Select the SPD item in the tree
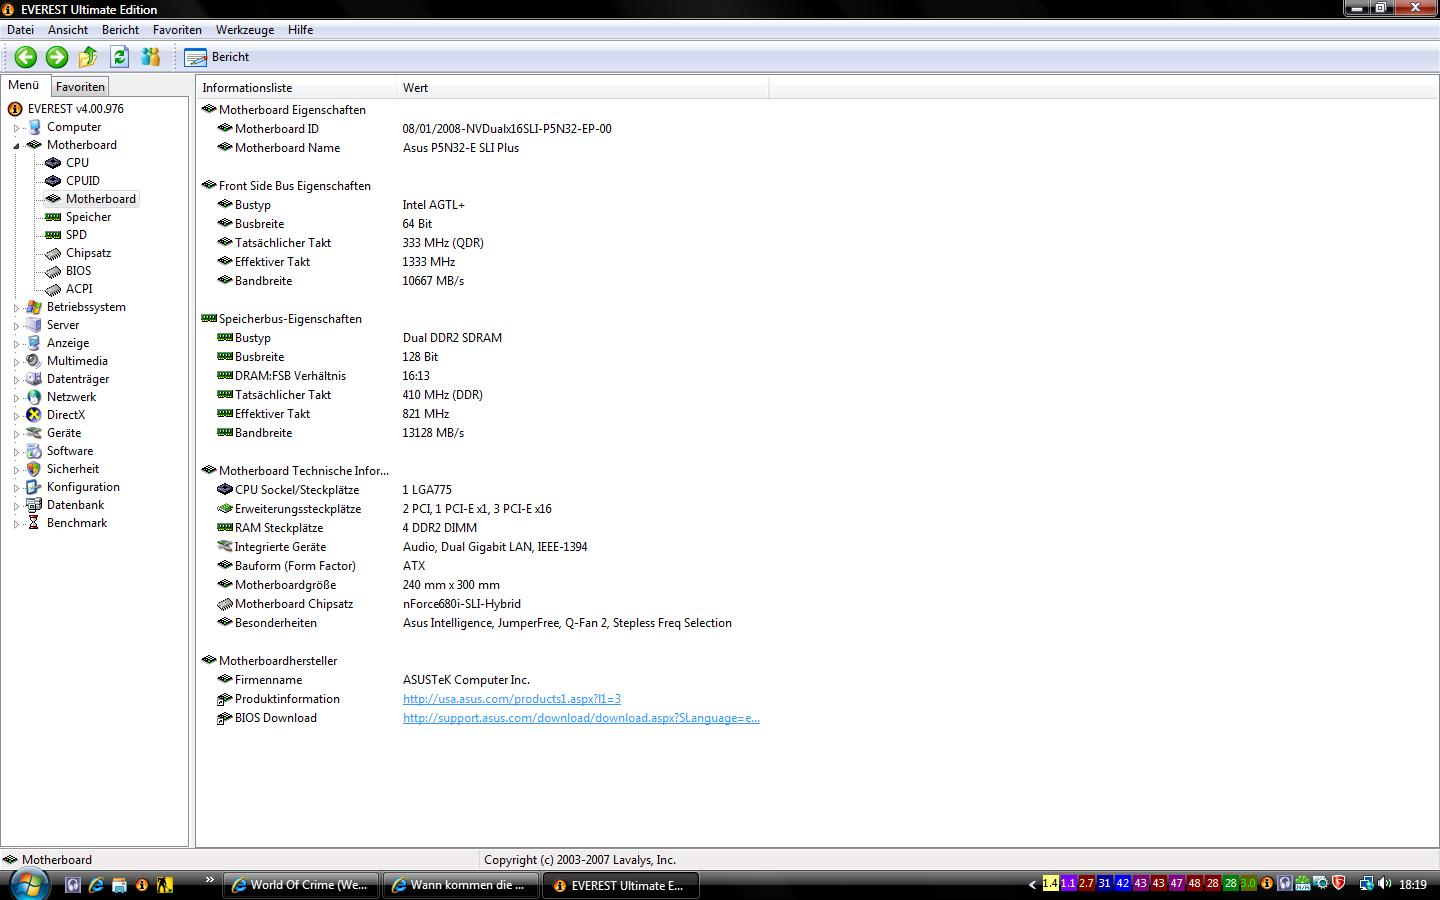Viewport: 1440px width, 900px height. (x=76, y=235)
